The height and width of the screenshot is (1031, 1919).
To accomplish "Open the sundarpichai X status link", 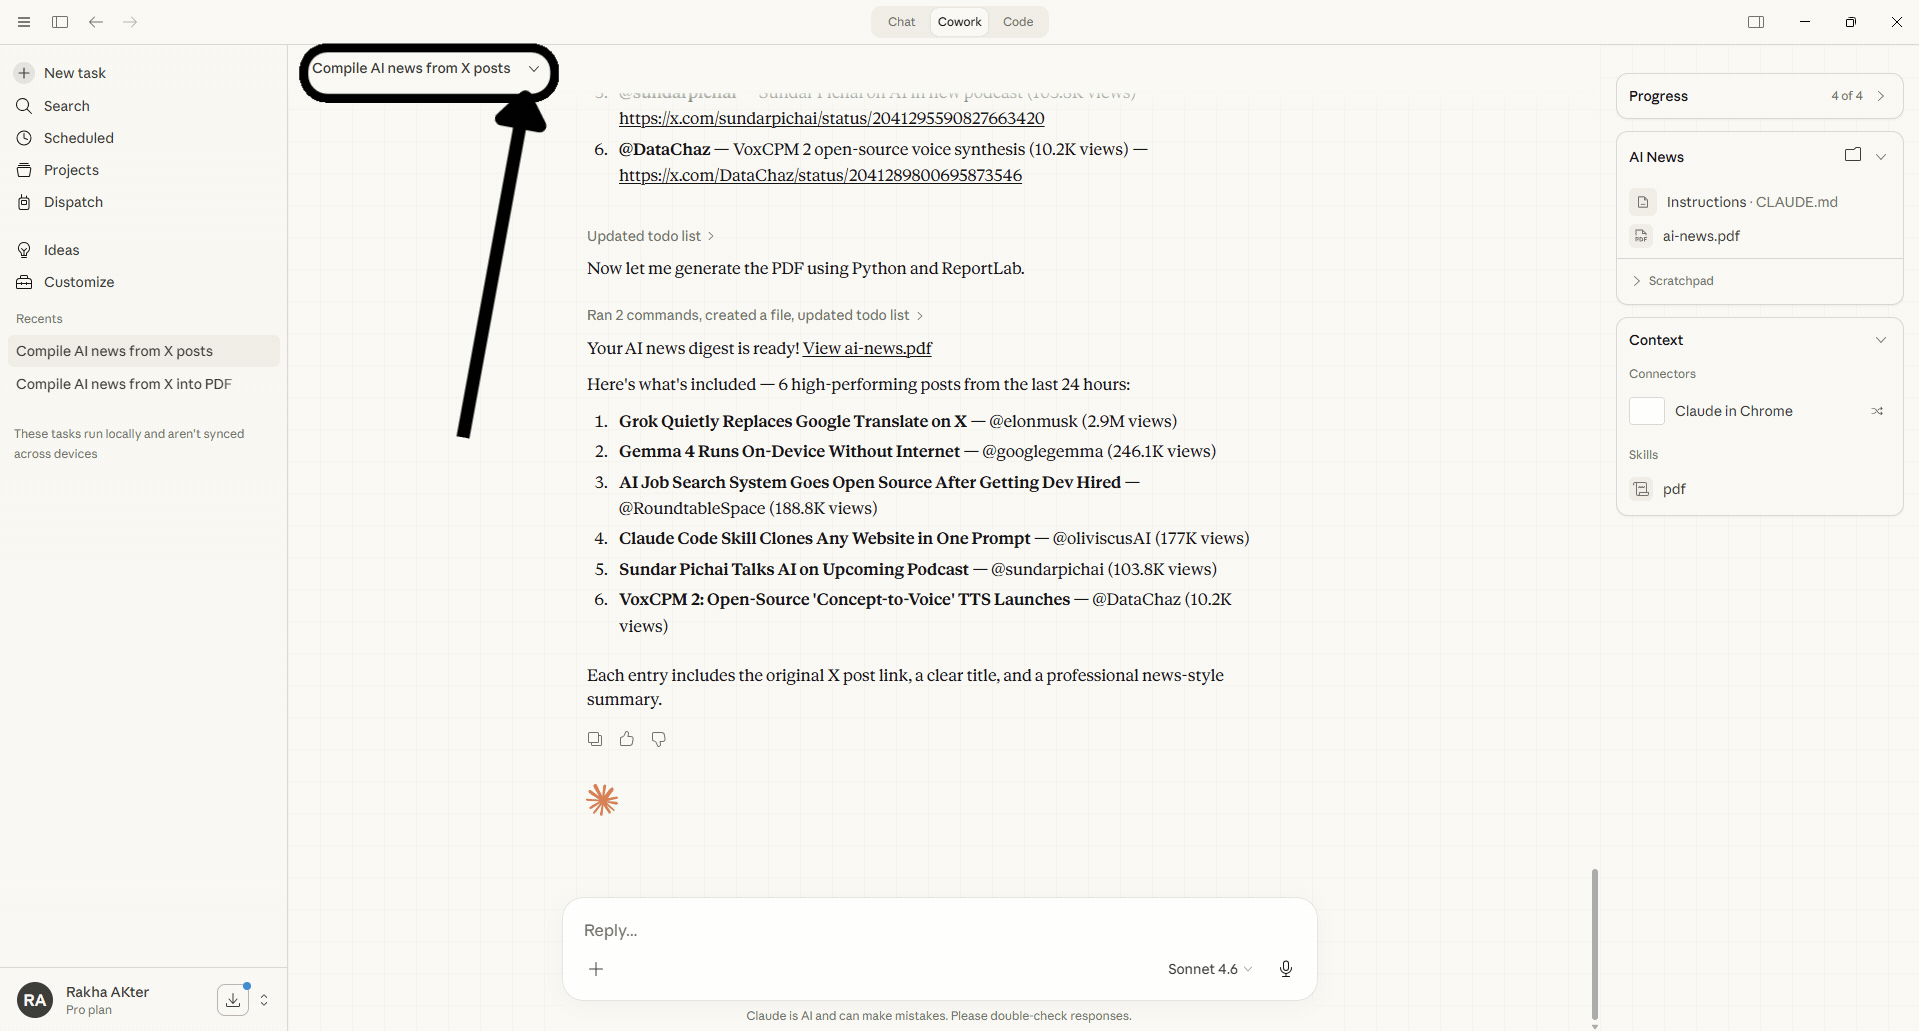I will pyautogui.click(x=832, y=118).
